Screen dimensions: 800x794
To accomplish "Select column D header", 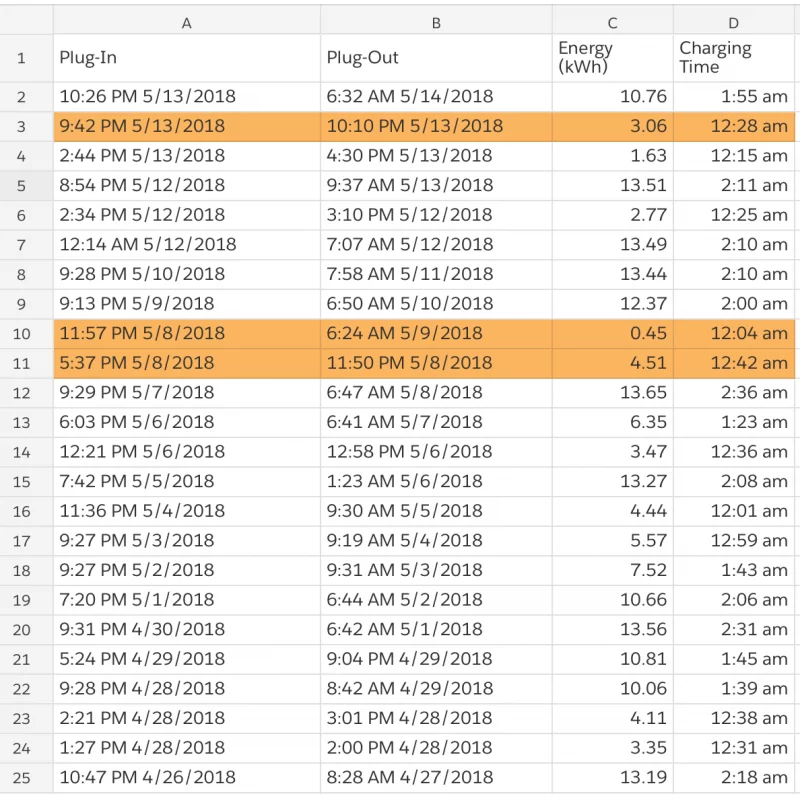I will pos(733,23).
